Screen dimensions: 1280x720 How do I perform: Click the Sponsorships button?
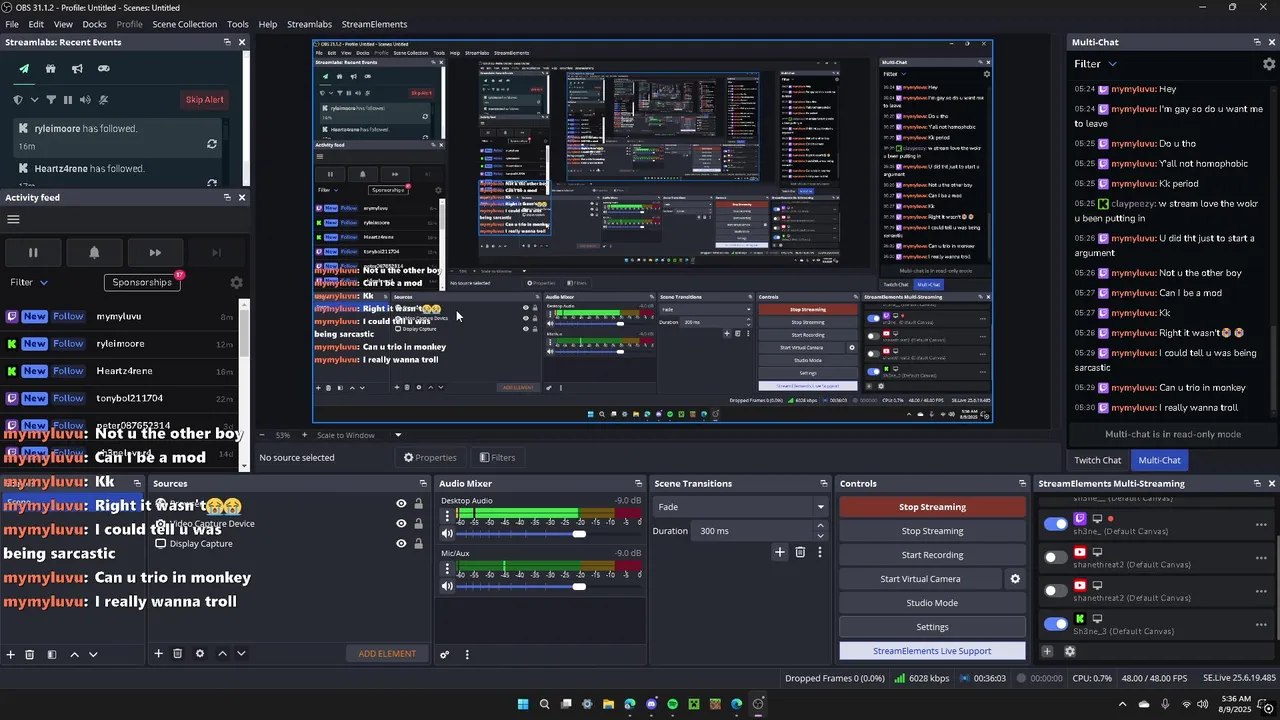(x=142, y=282)
